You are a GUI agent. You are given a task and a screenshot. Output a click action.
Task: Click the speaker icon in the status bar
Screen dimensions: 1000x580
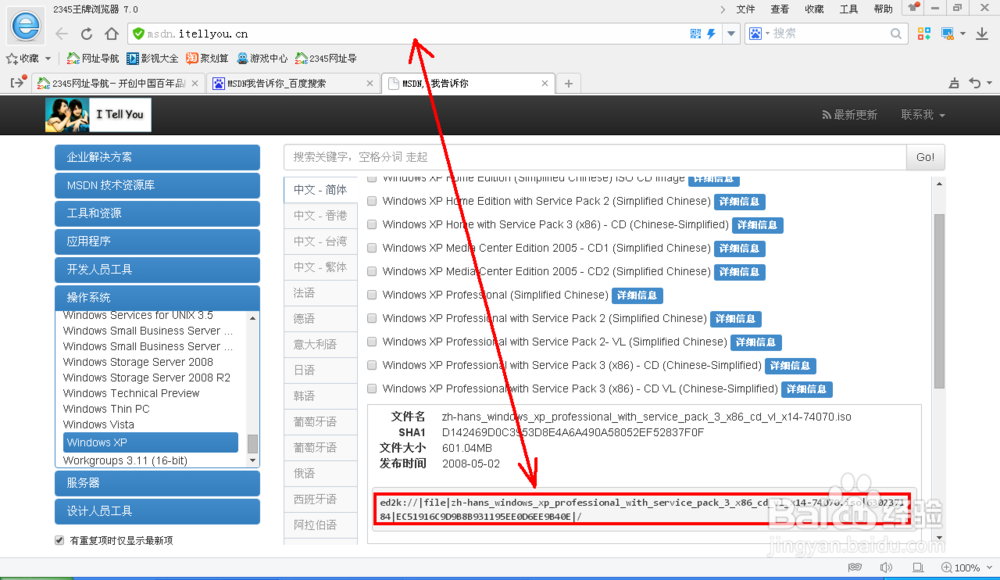(886, 568)
